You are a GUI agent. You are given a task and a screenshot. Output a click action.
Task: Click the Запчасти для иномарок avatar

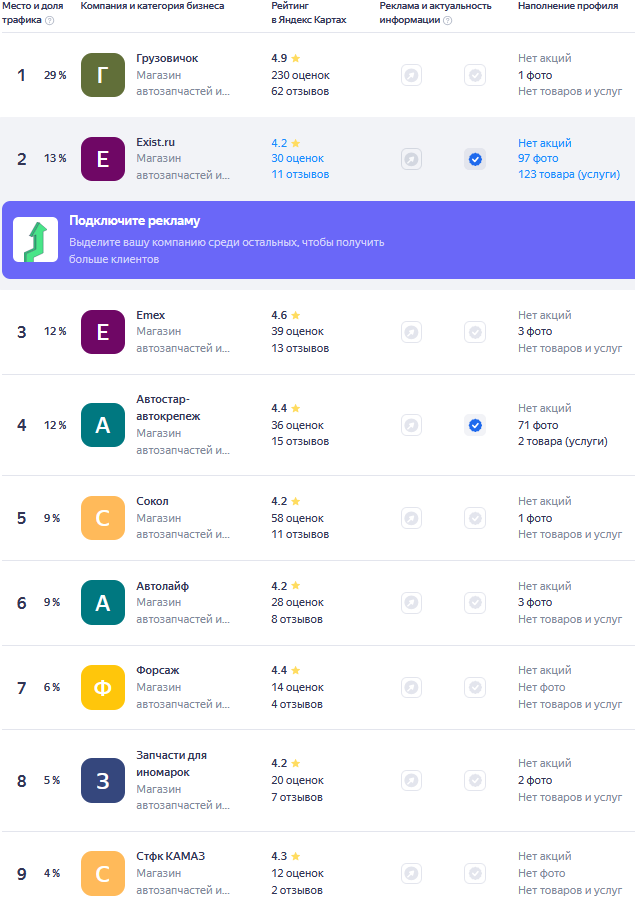pos(103,780)
